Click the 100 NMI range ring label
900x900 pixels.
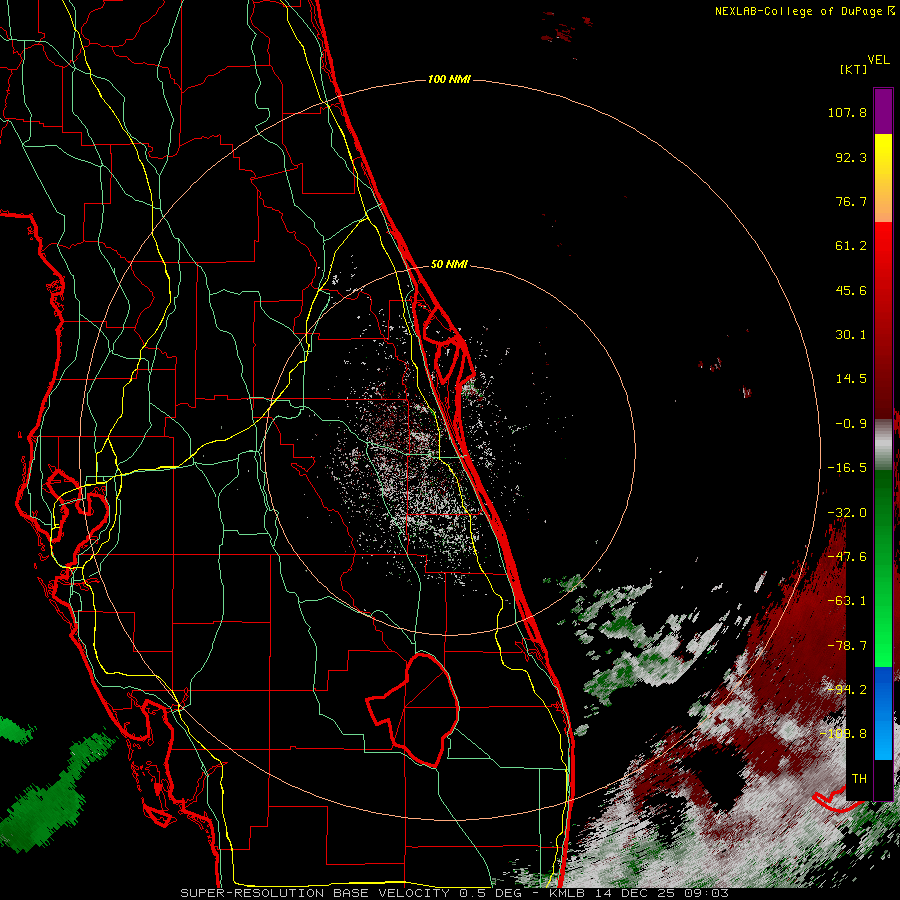[449, 79]
